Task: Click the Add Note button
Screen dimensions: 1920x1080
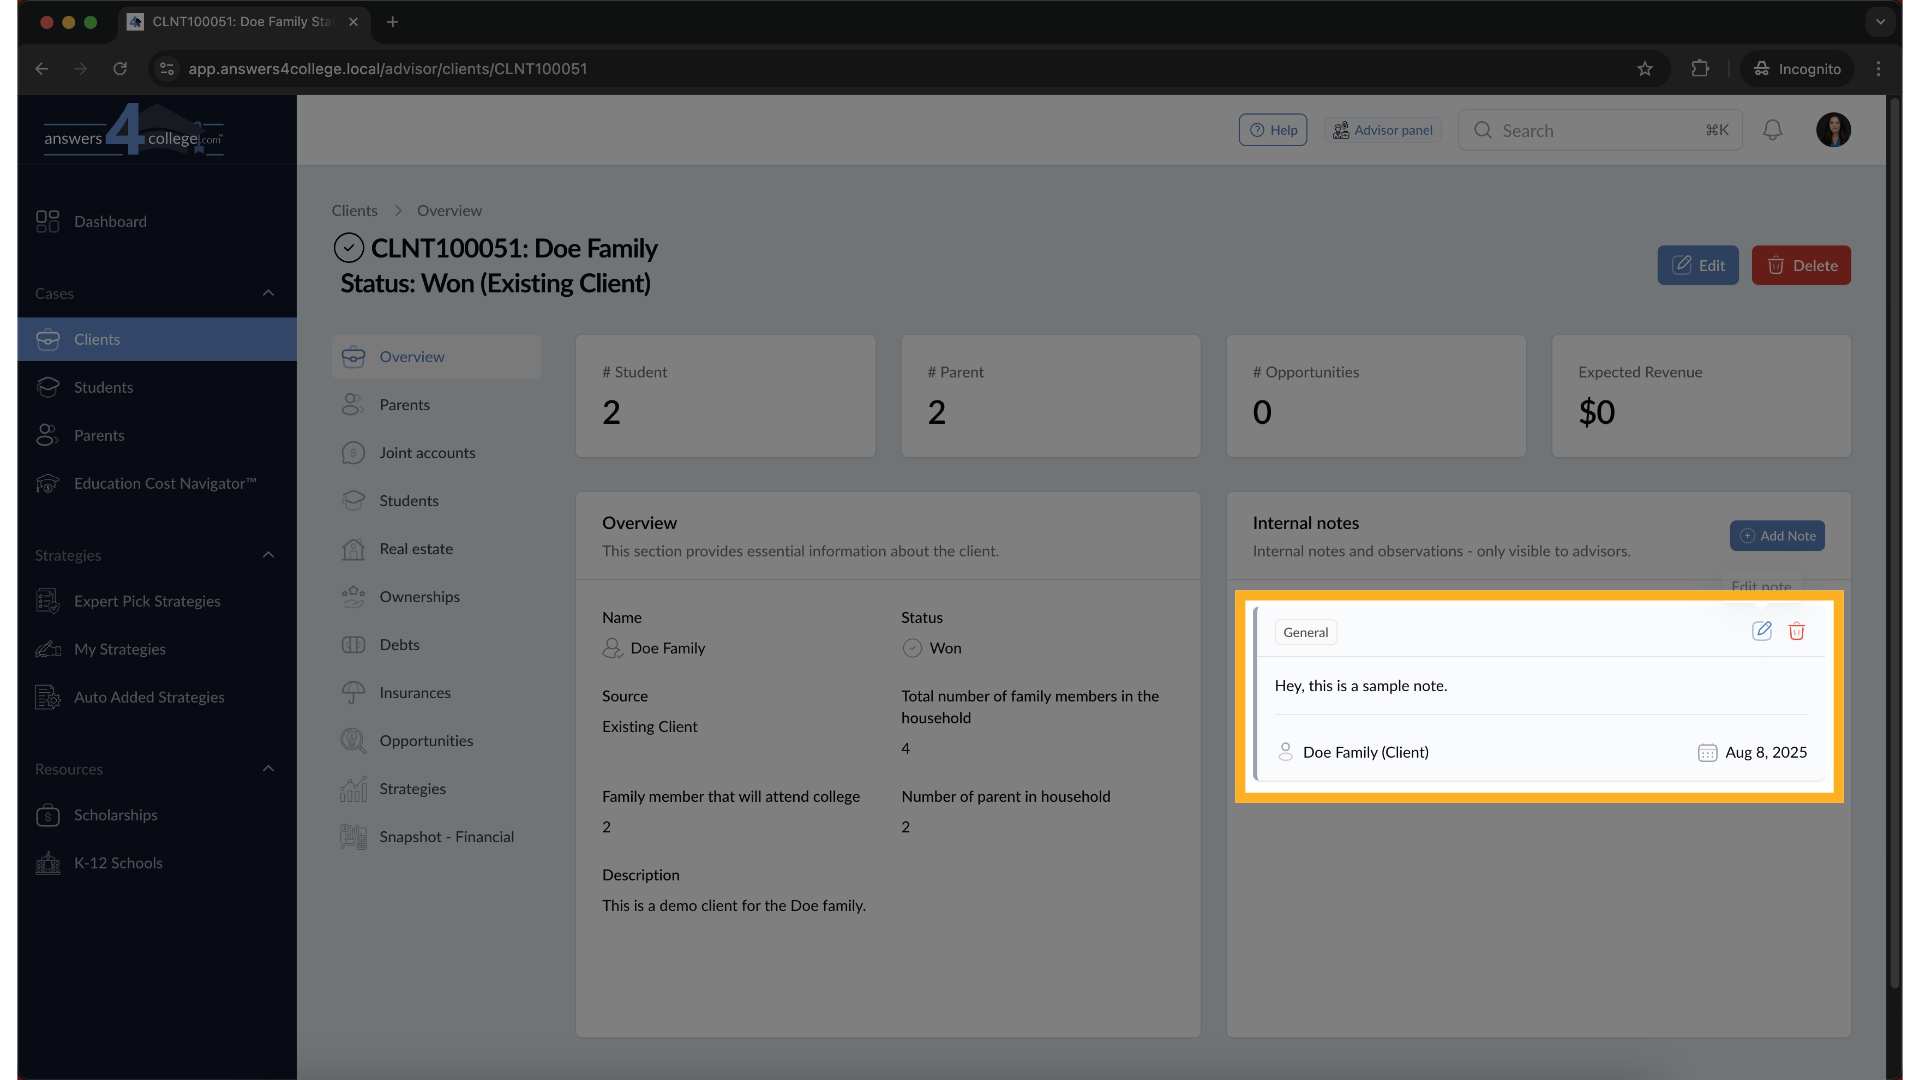Action: tap(1777, 536)
